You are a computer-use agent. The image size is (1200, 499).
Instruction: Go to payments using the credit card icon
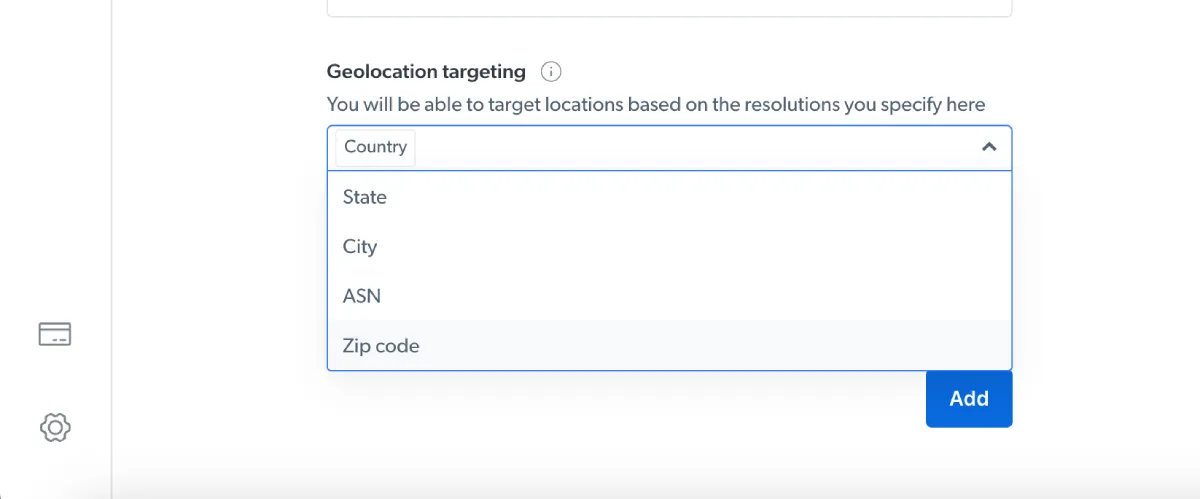(x=55, y=334)
